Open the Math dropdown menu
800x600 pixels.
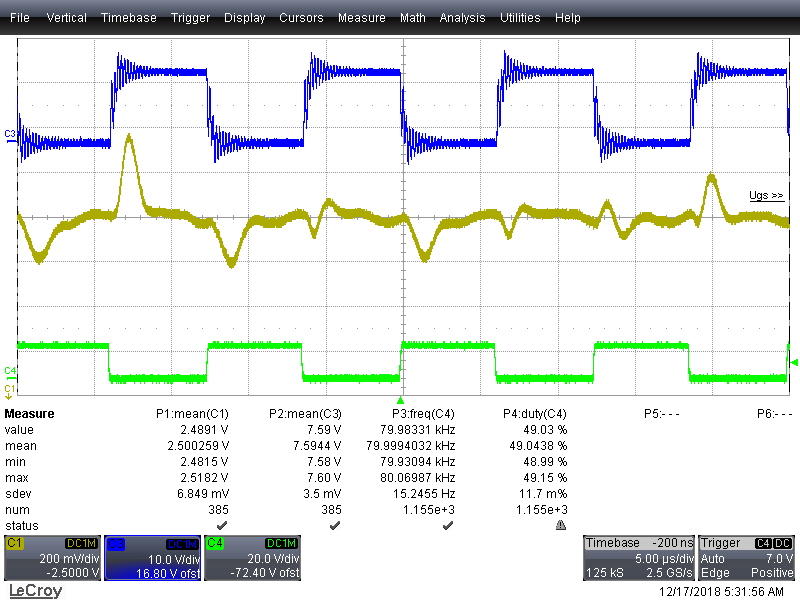412,17
